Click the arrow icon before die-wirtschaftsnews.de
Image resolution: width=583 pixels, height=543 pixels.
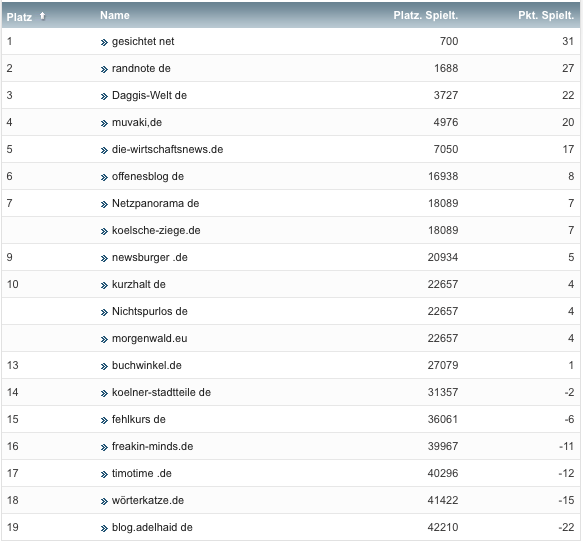pyautogui.click(x=104, y=150)
